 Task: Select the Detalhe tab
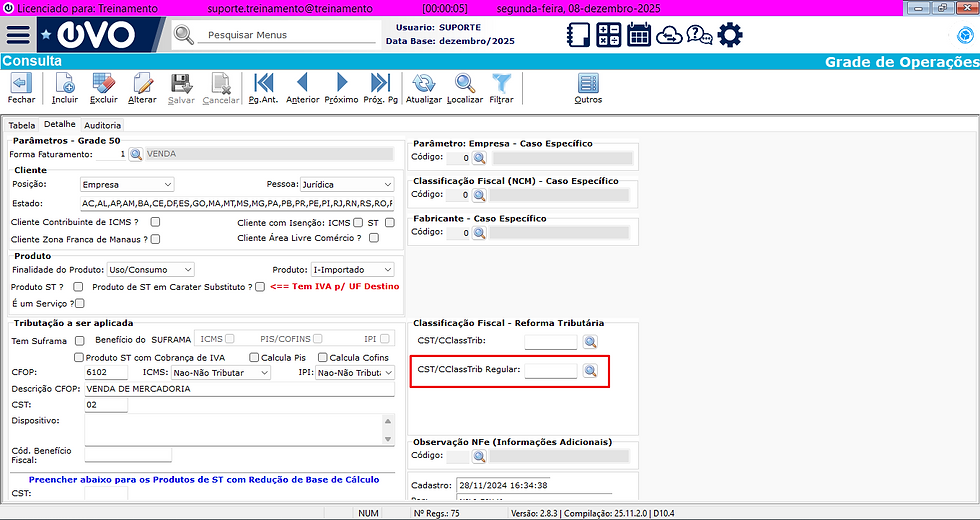point(59,124)
